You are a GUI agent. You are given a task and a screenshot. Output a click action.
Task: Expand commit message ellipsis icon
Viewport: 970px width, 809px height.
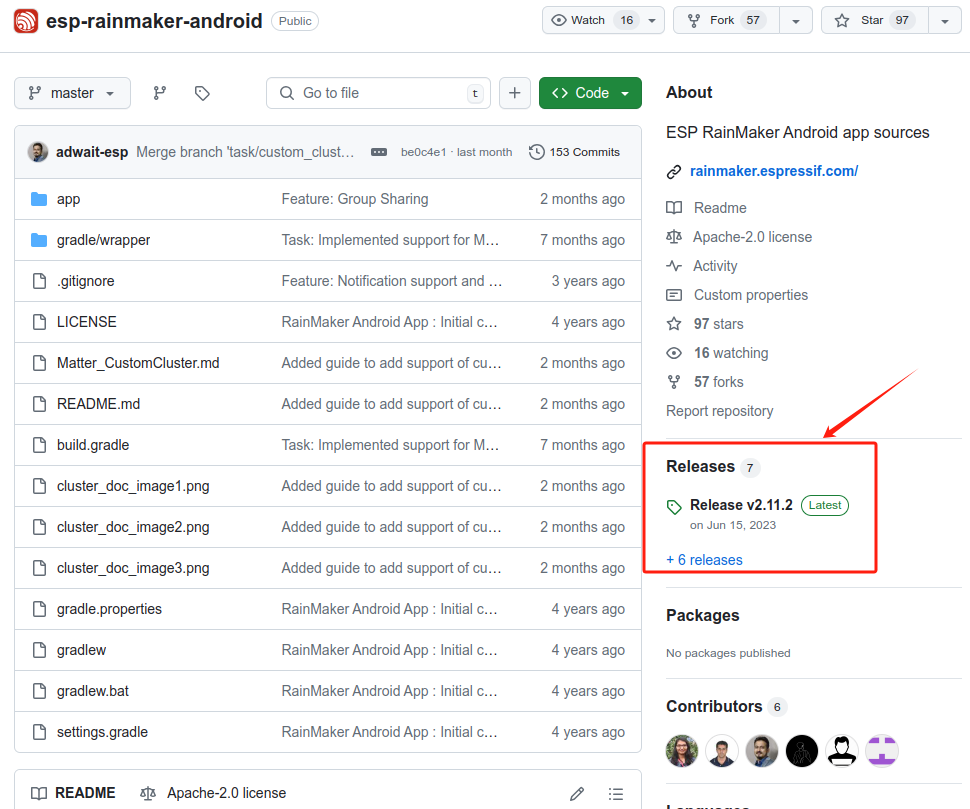(x=379, y=152)
